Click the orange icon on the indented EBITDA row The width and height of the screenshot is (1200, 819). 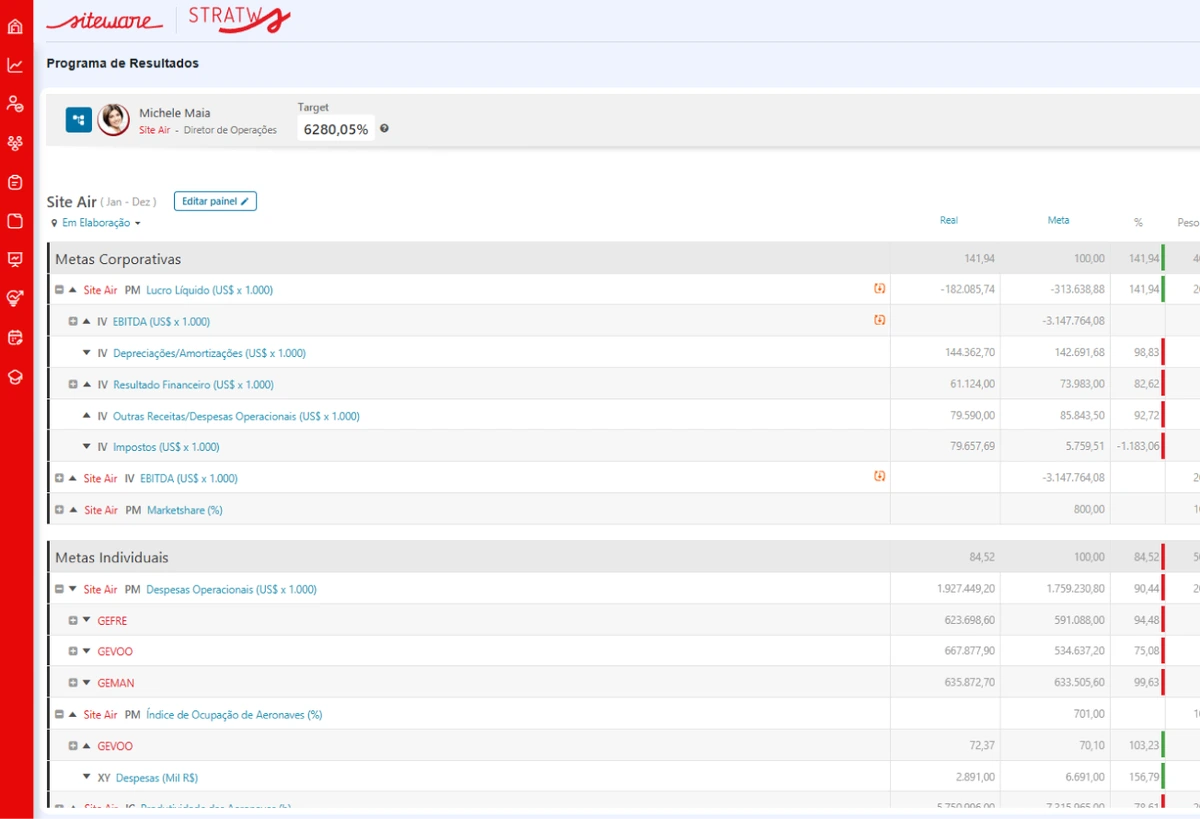coord(879,321)
